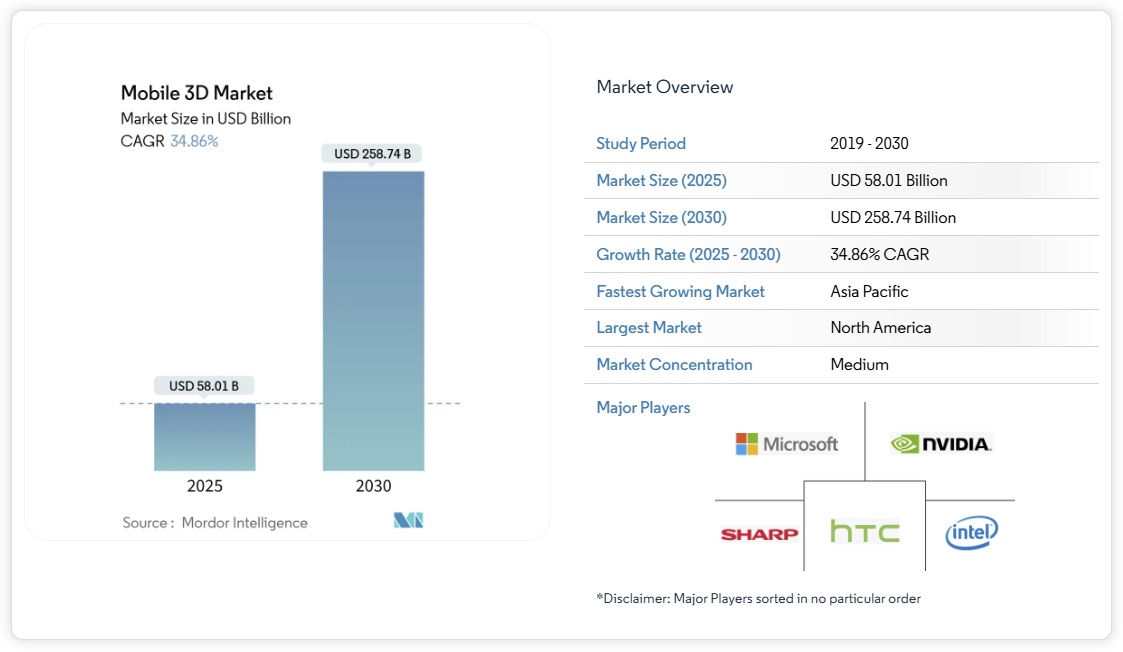Click the Source: Mordor Intelligence text

[x=215, y=522]
